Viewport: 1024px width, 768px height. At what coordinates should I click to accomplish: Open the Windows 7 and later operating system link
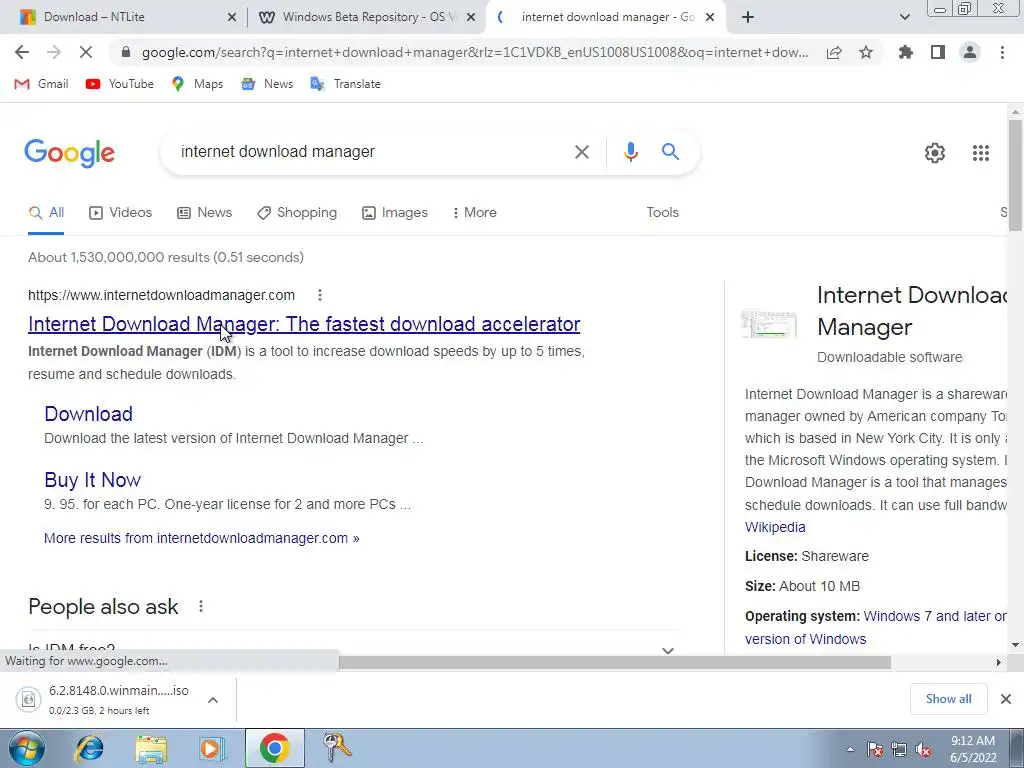pos(876,627)
